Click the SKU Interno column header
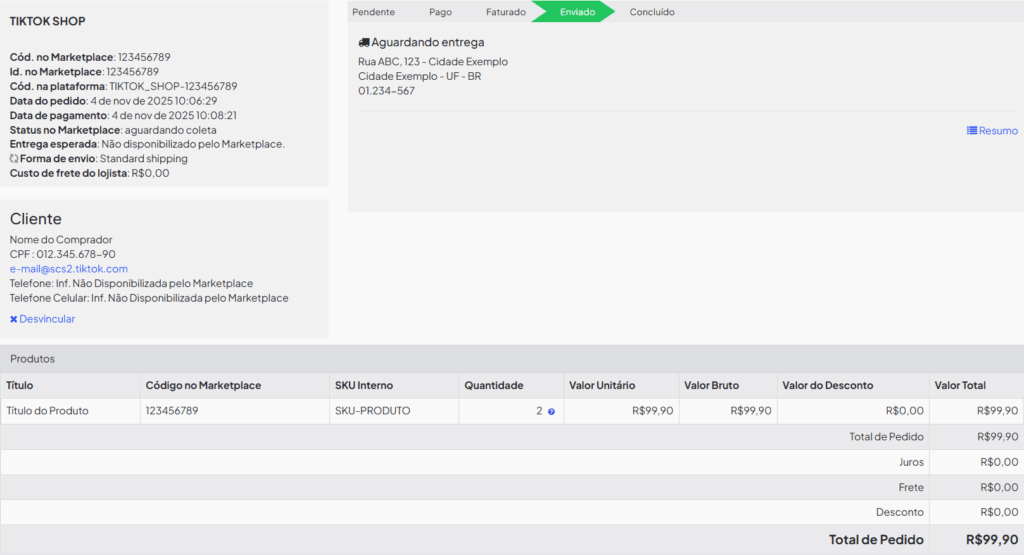Image resolution: width=1024 pixels, height=555 pixels. click(363, 386)
